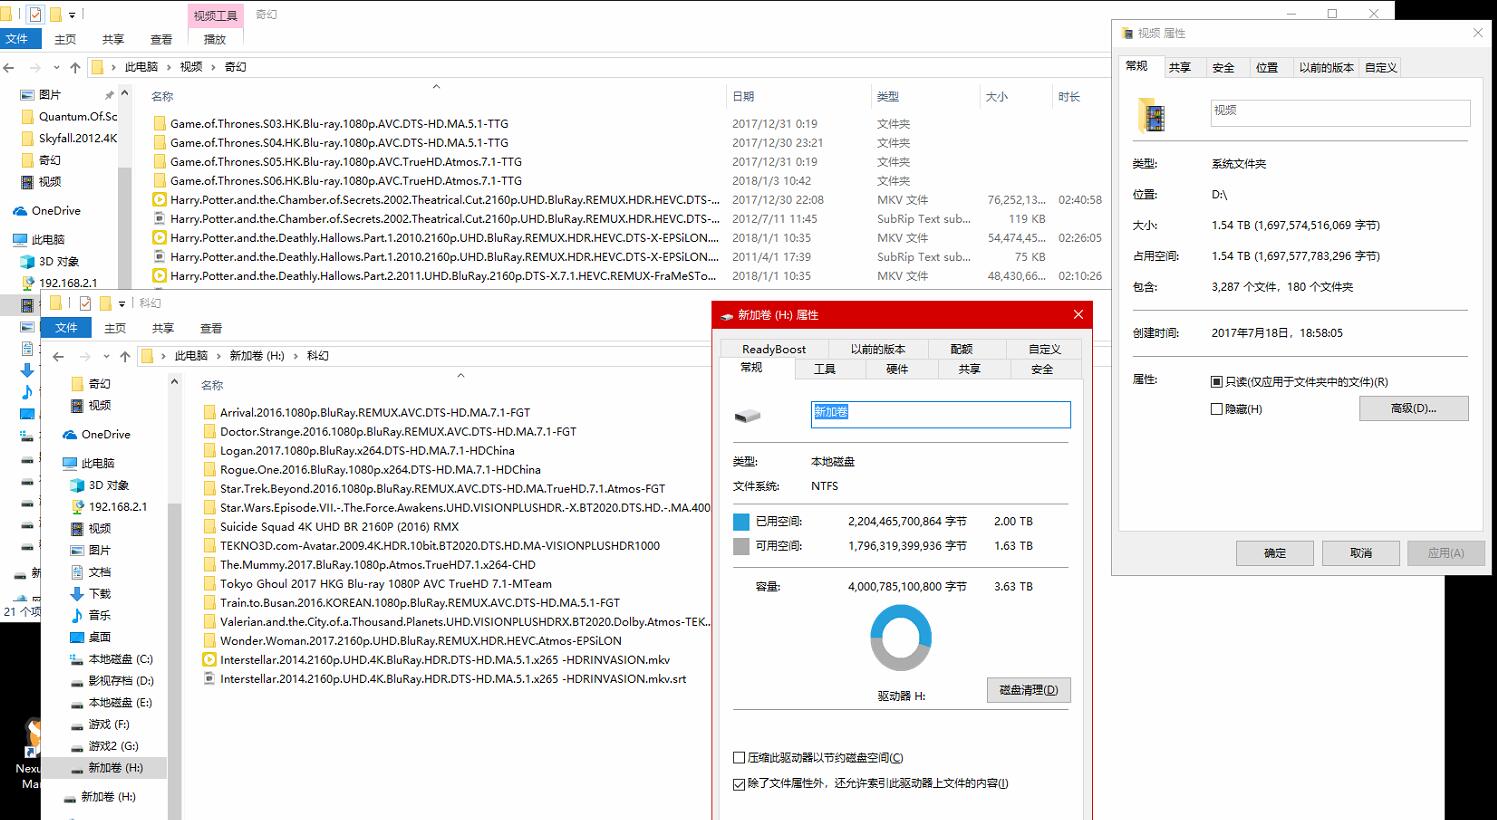
Task: Open recent locations dropdown in 奇幻 window
Action: (56, 68)
